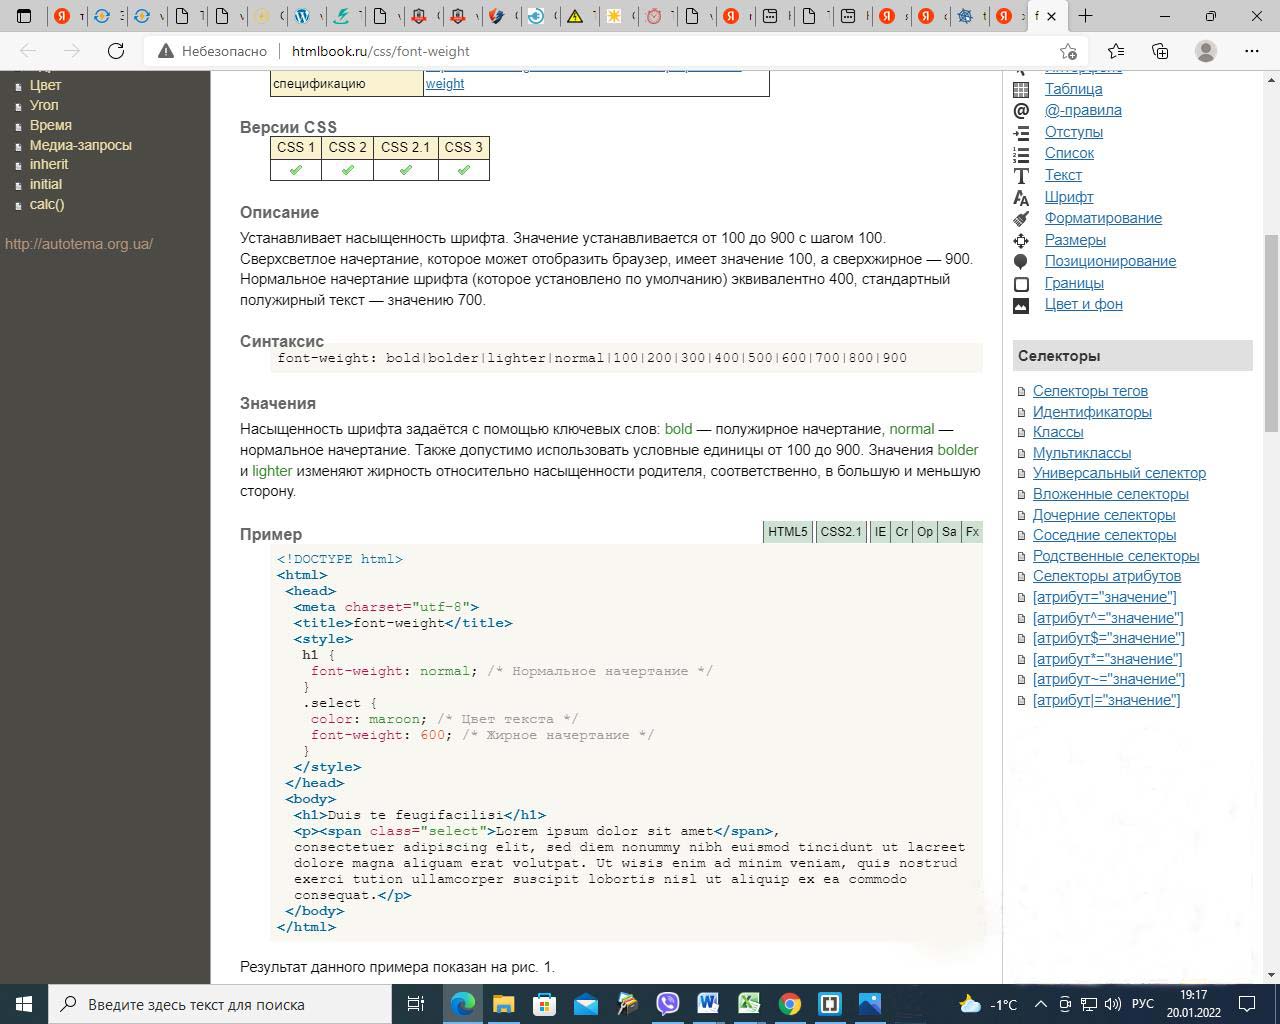Open a new browser tab
This screenshot has width=1280, height=1024.
coord(1085,16)
